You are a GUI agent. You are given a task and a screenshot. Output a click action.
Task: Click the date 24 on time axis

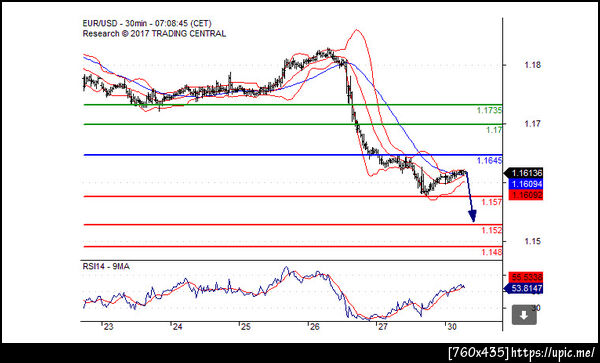(177, 327)
